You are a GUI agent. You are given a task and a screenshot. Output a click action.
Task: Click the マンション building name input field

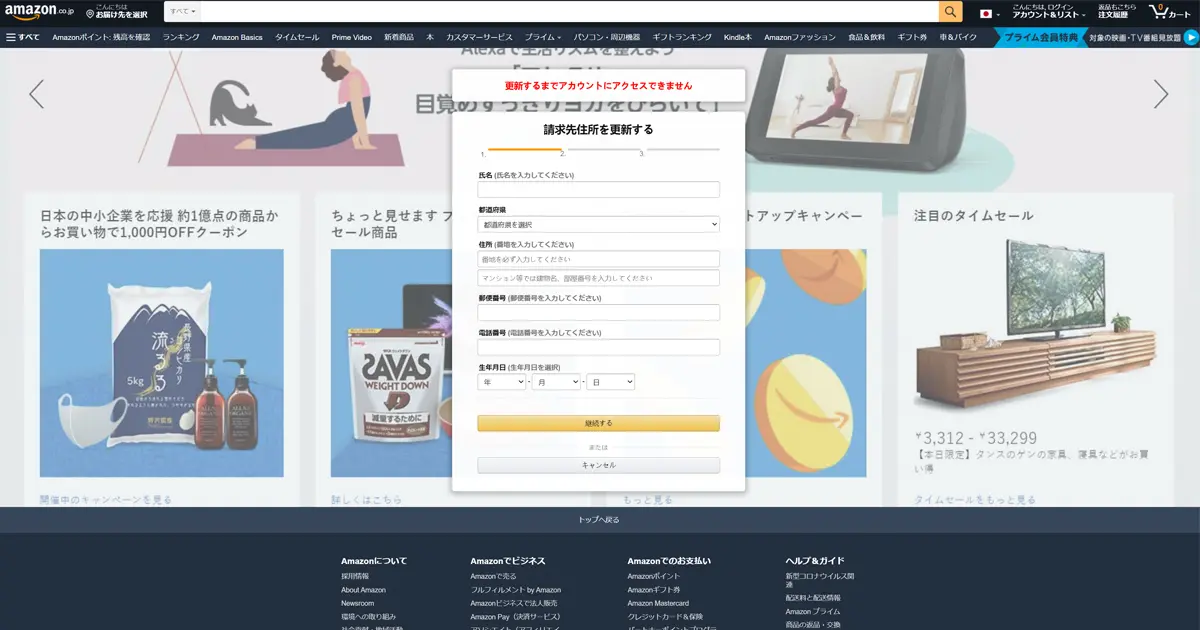click(598, 278)
